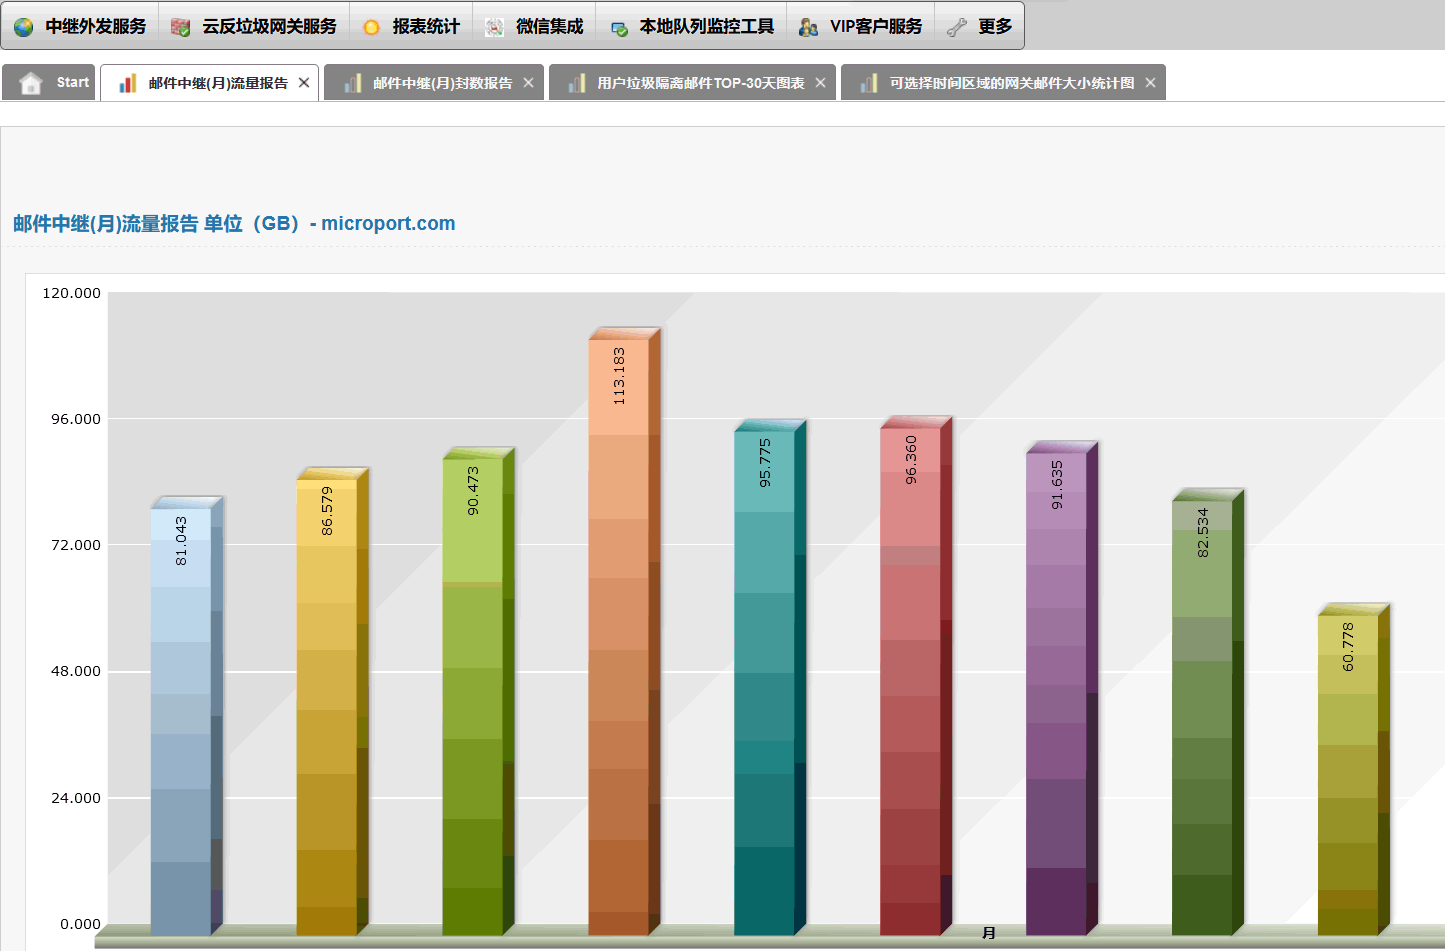Open the 报表统计 clock icon

pyautogui.click(x=369, y=26)
